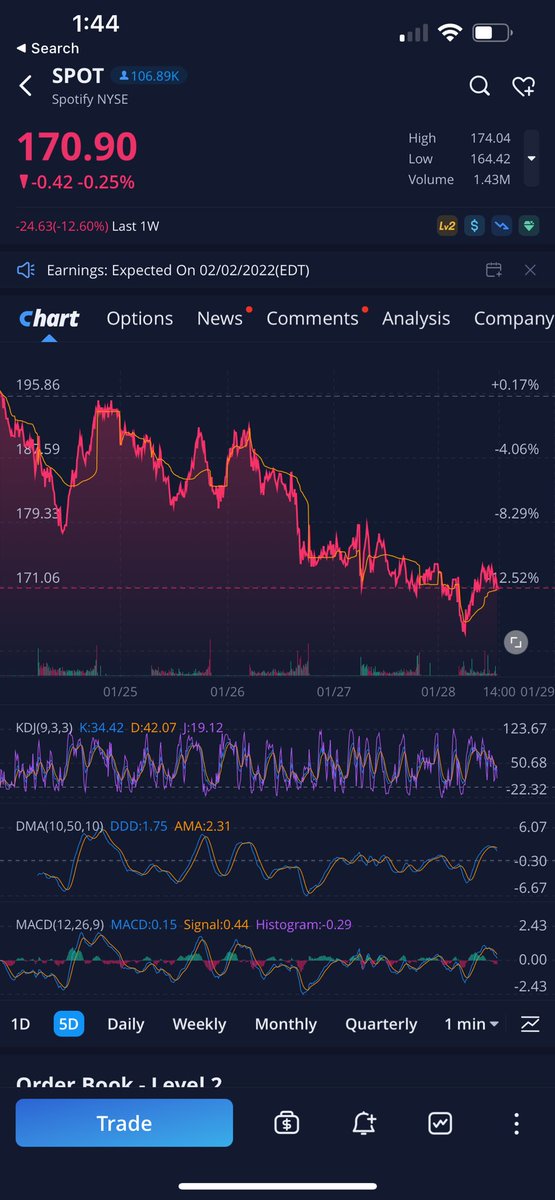Expand the High/Low/Volume details arrow
555x1200 pixels.
click(x=532, y=159)
